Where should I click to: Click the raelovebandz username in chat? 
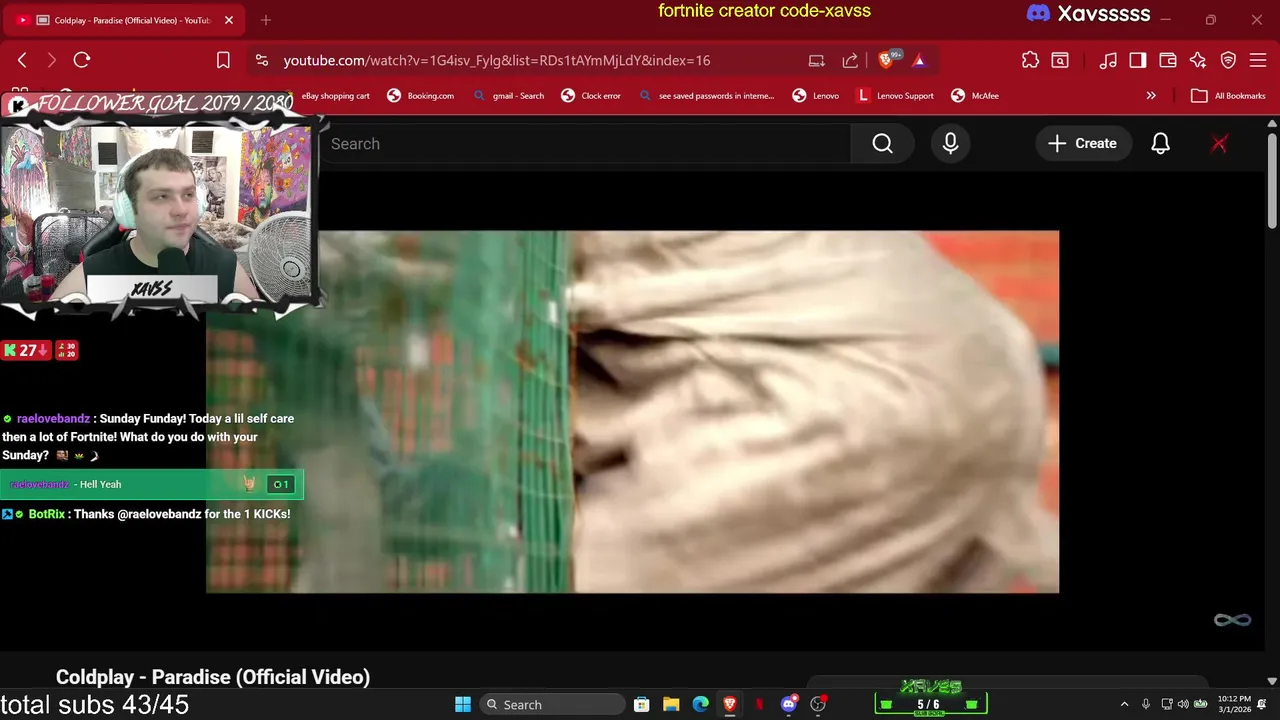[x=53, y=419]
